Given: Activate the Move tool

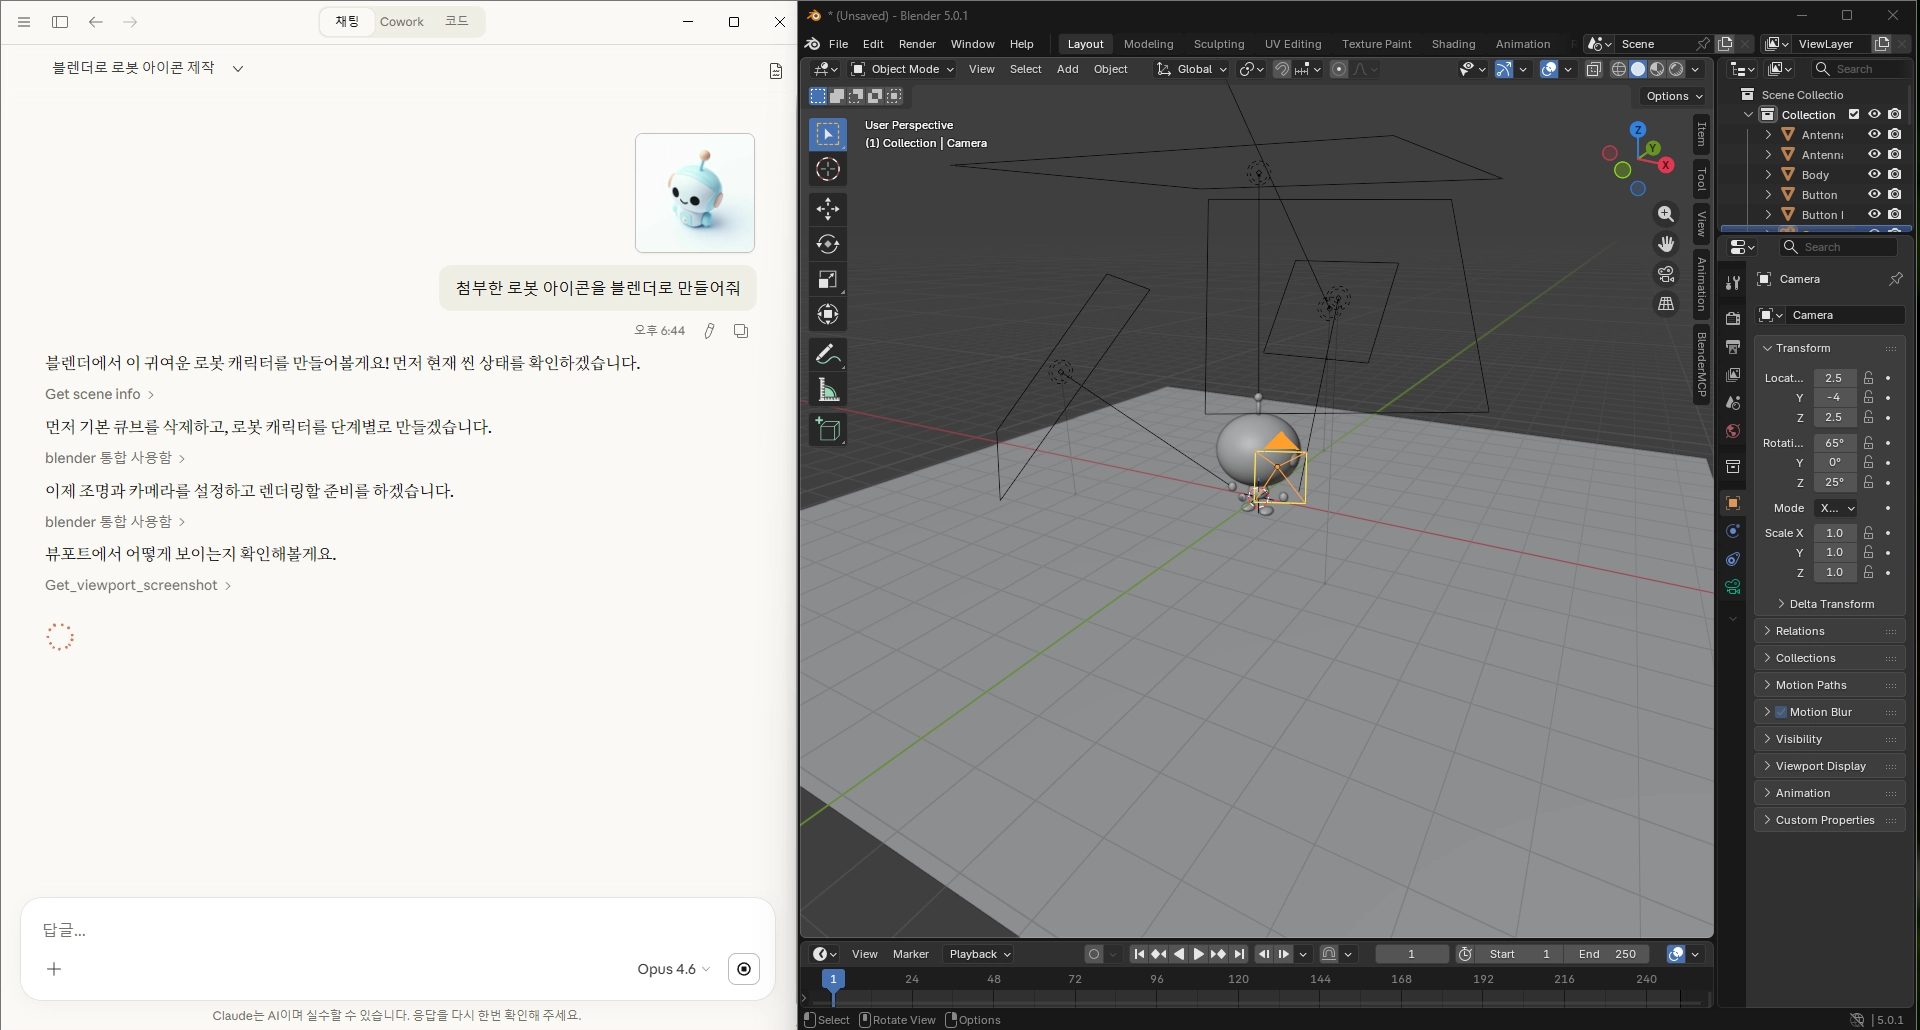Looking at the screenshot, I should [x=827, y=208].
